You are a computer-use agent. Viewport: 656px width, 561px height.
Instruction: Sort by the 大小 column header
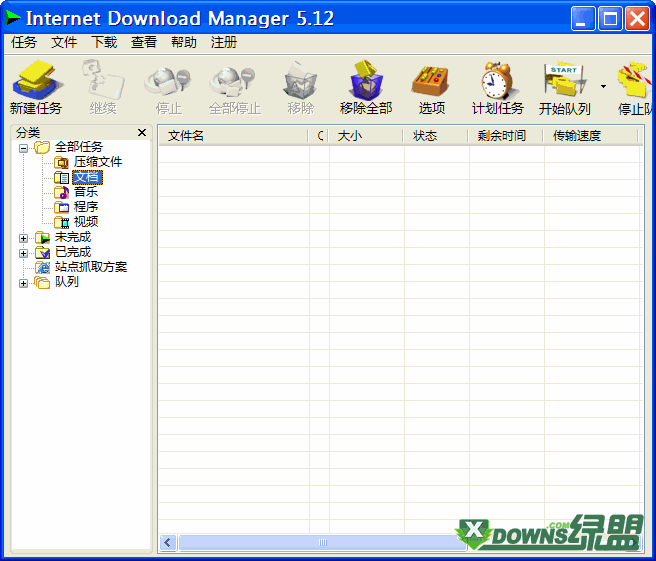point(366,136)
